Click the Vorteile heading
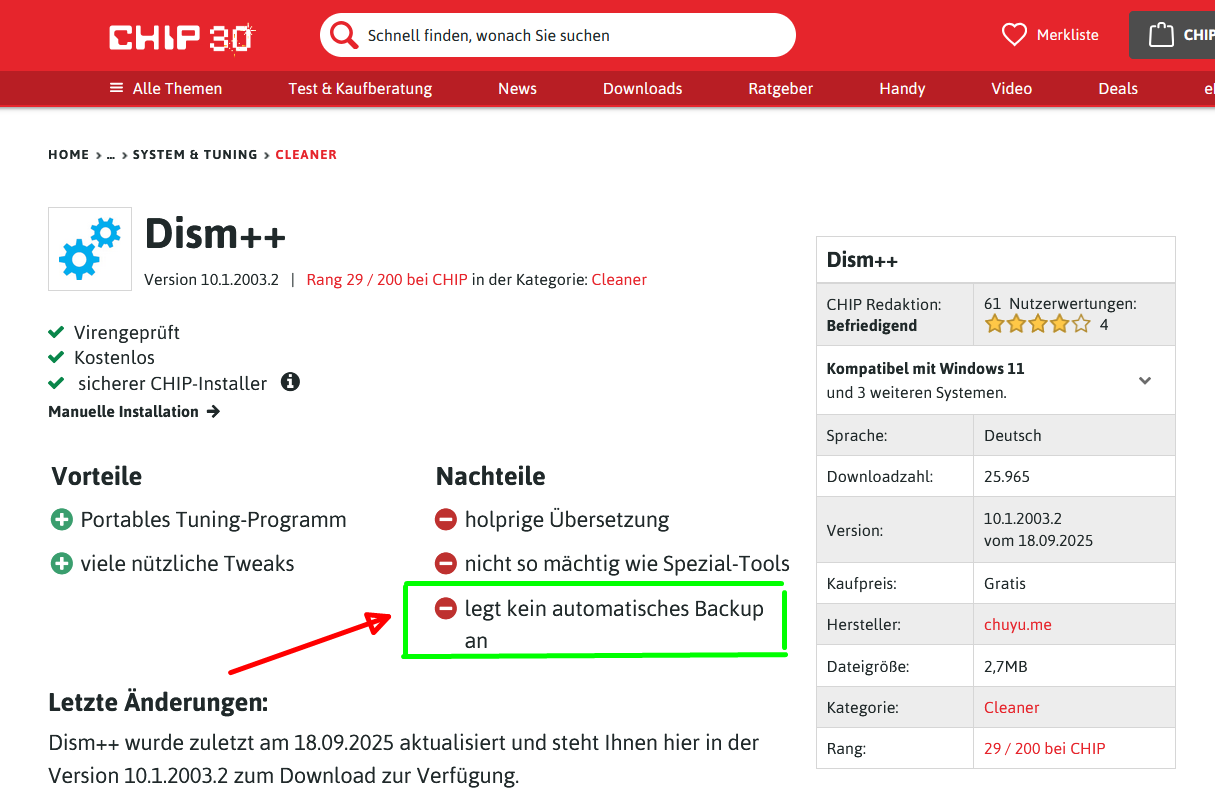This screenshot has height=795, width=1215. coord(97,476)
